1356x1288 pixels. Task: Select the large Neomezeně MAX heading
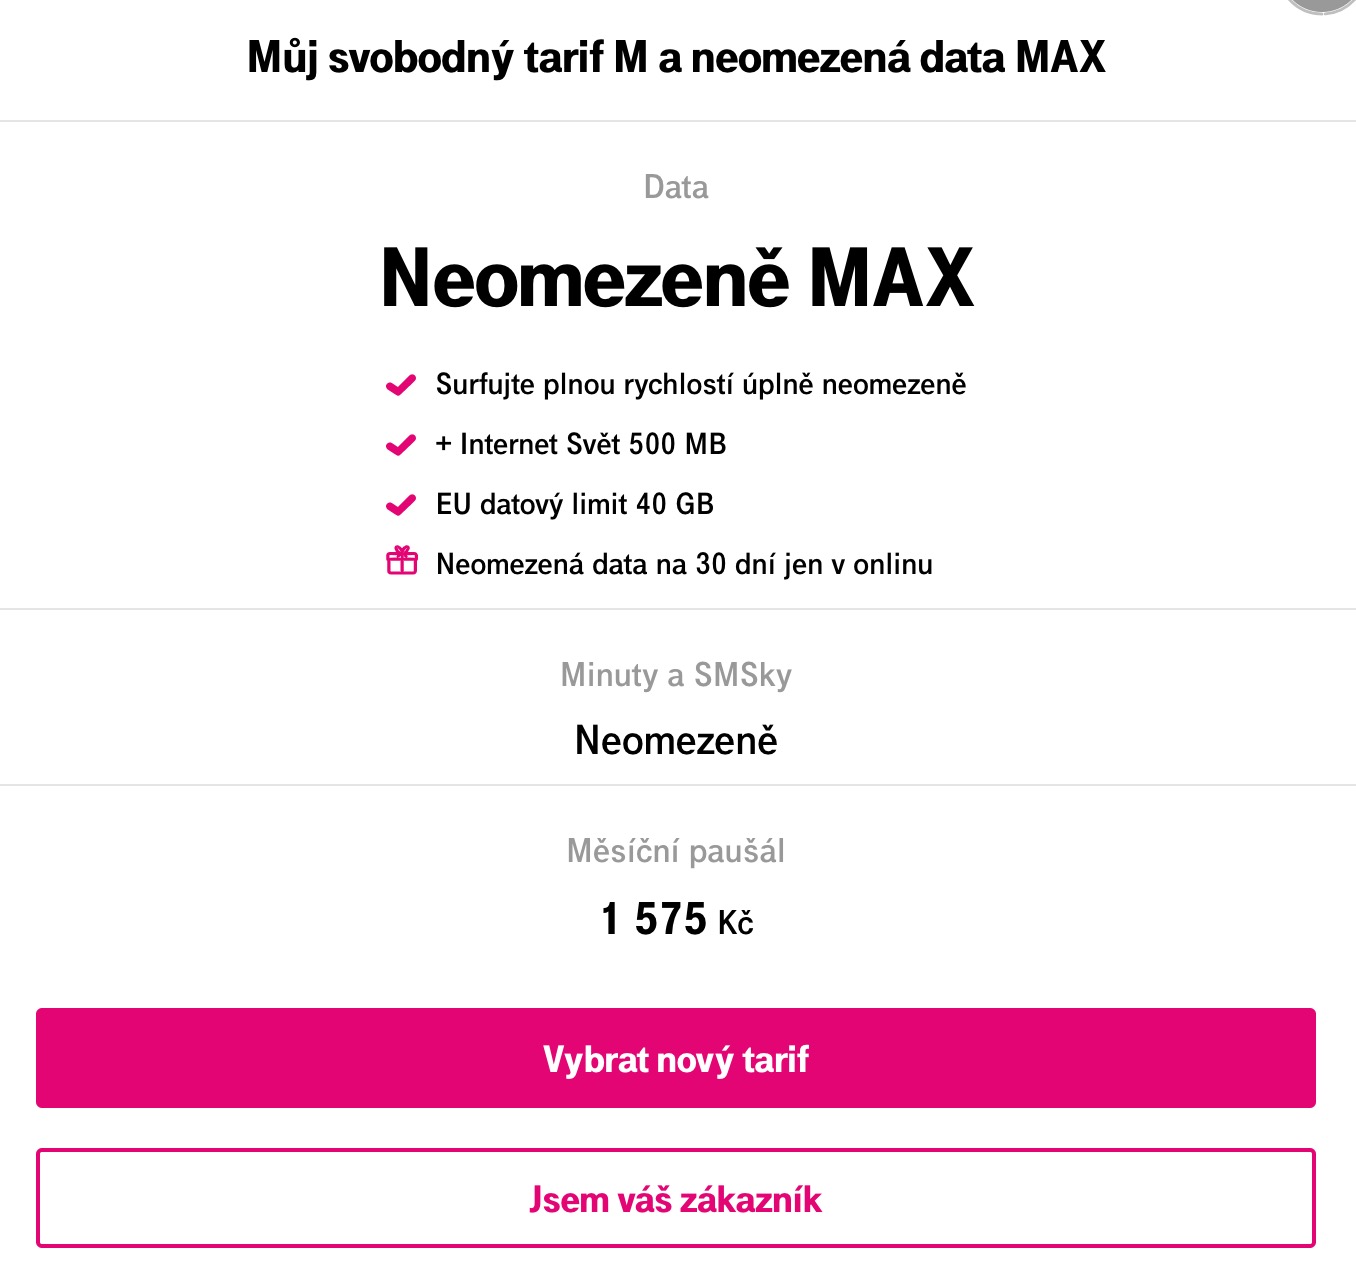click(677, 278)
